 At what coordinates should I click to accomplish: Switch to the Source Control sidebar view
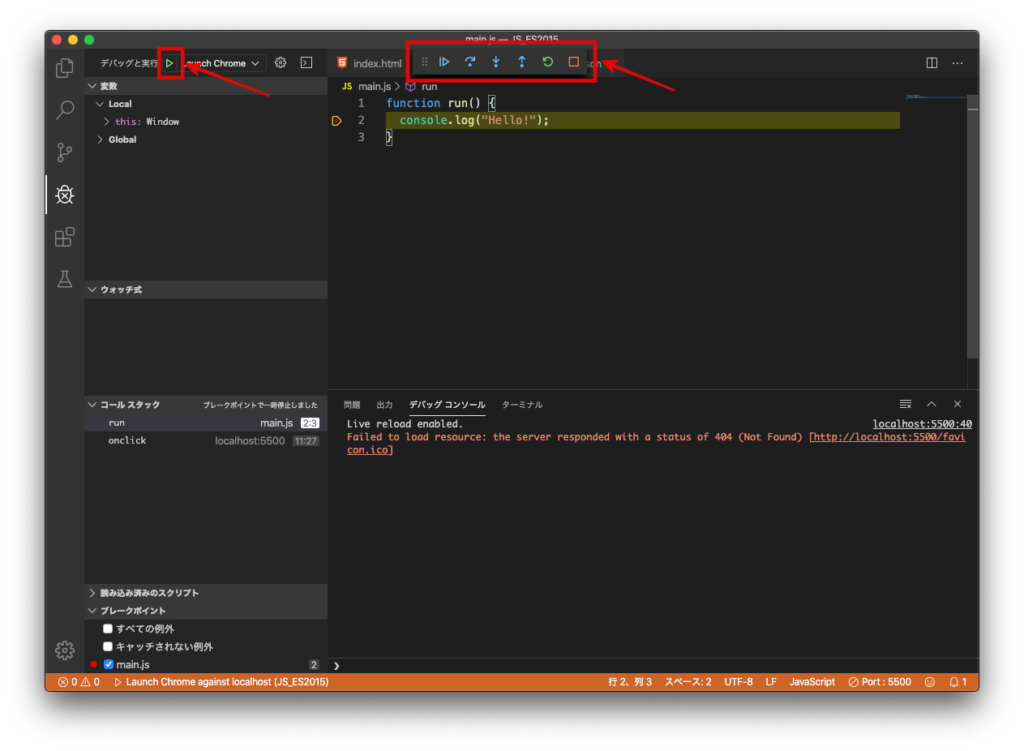[x=64, y=152]
